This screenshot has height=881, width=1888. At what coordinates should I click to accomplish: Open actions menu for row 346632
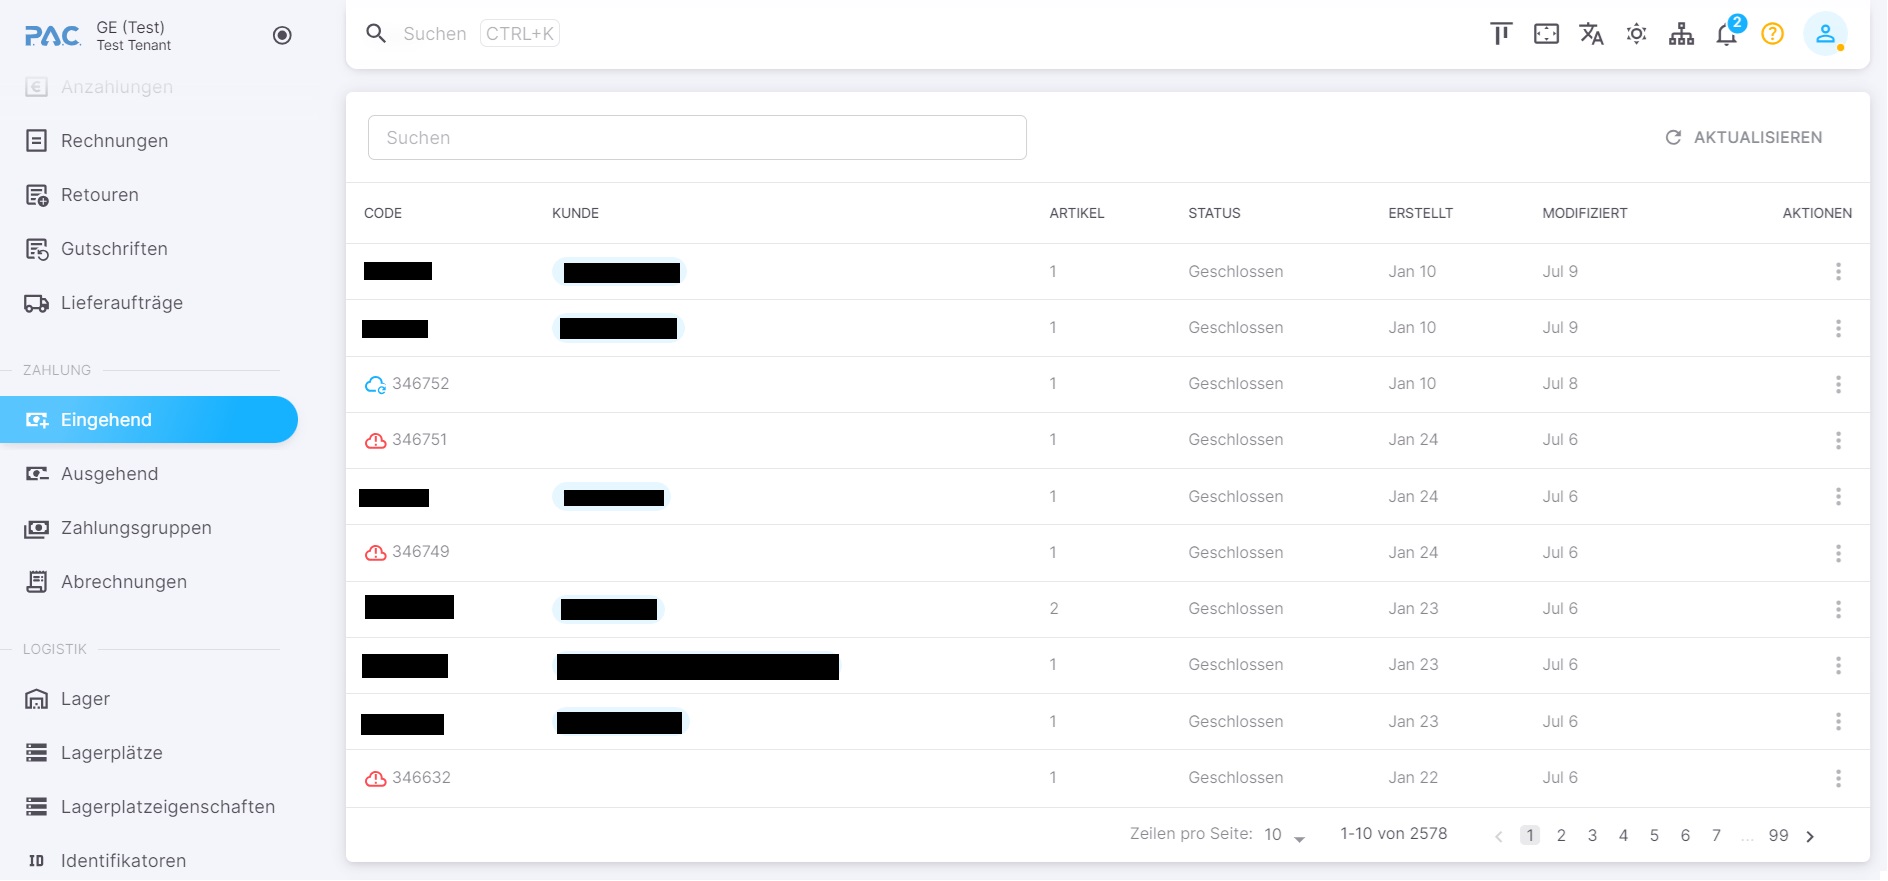[1838, 778]
